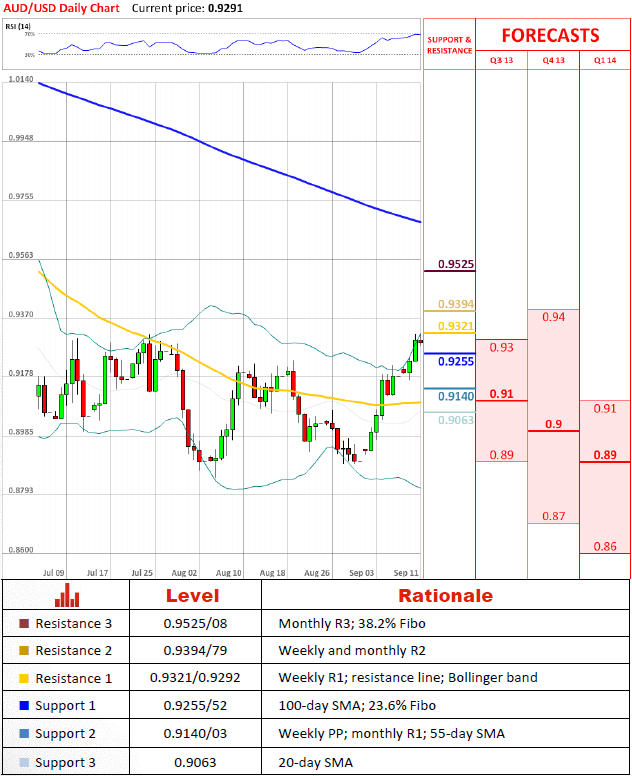Click the Resistance 1 yellow square marker
The width and height of the screenshot is (632, 776).
click(x=24, y=678)
